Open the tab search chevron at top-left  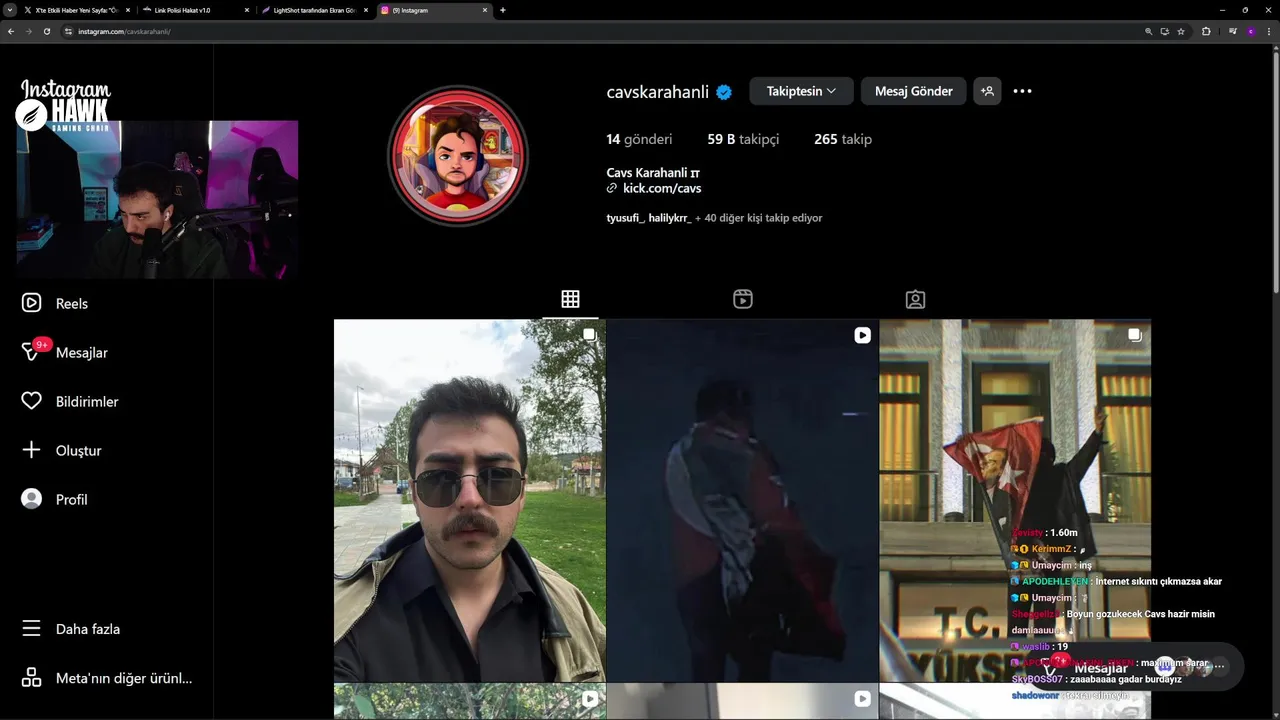(9, 10)
